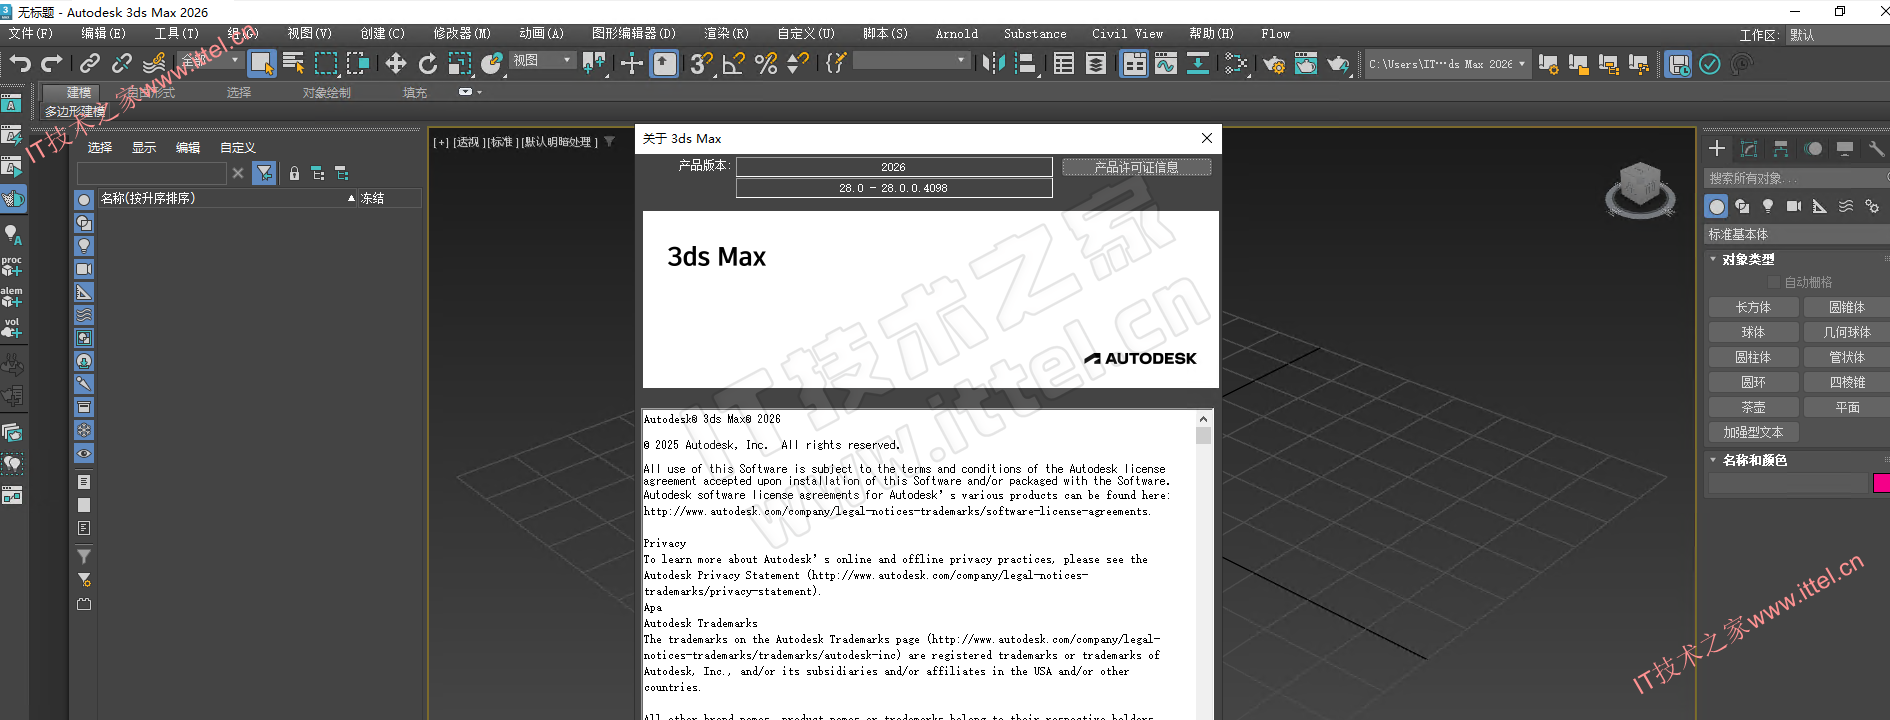Click the 圆柱体 cylinder button

pos(1753,357)
